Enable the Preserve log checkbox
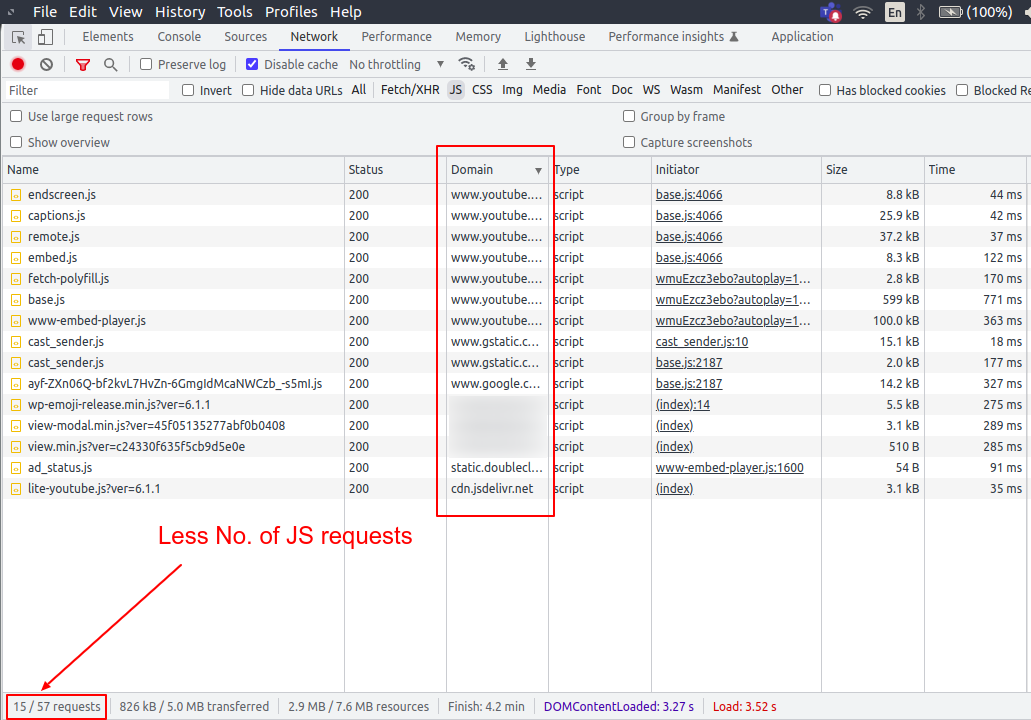 [147, 64]
